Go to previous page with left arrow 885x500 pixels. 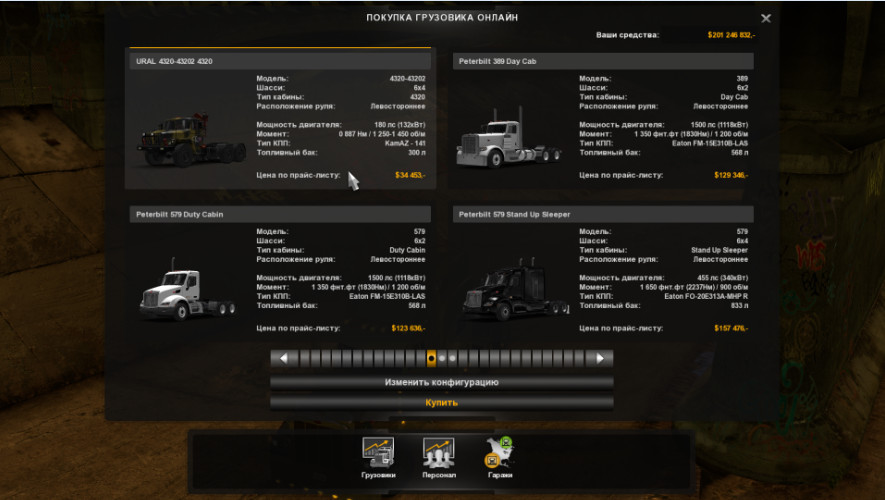[x=283, y=358]
